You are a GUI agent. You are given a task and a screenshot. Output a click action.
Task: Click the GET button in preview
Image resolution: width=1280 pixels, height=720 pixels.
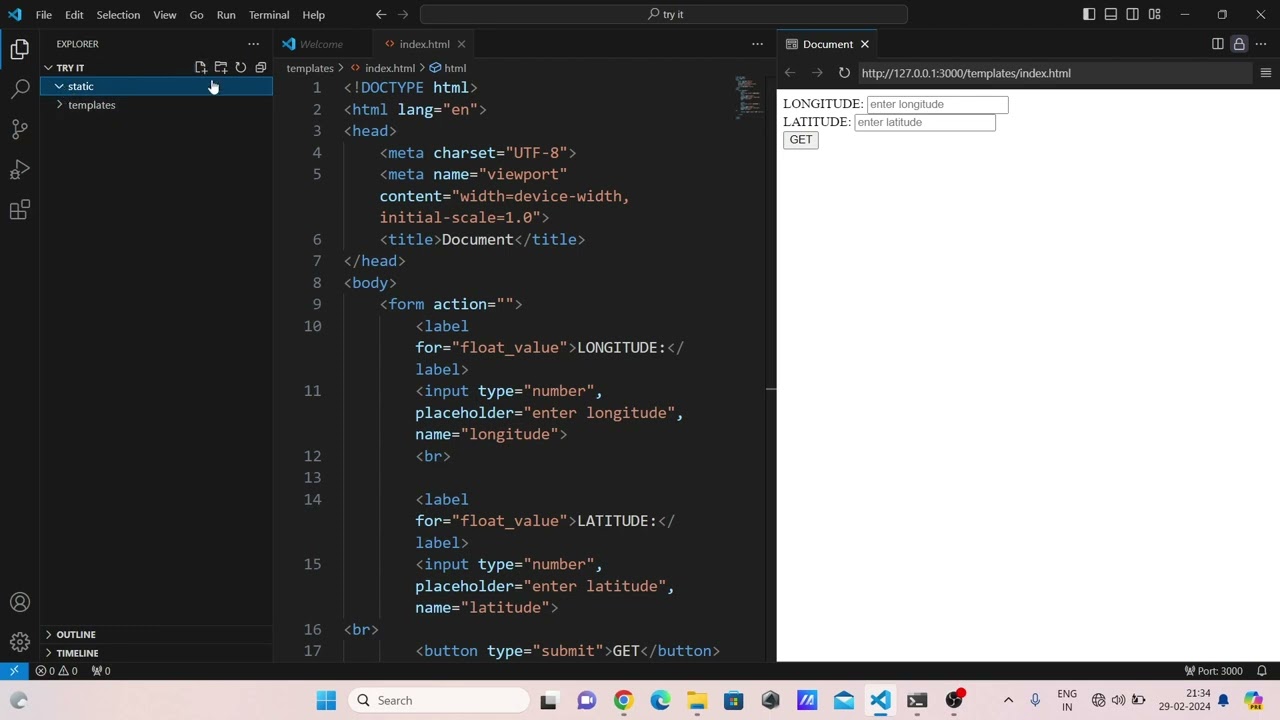[x=801, y=140]
